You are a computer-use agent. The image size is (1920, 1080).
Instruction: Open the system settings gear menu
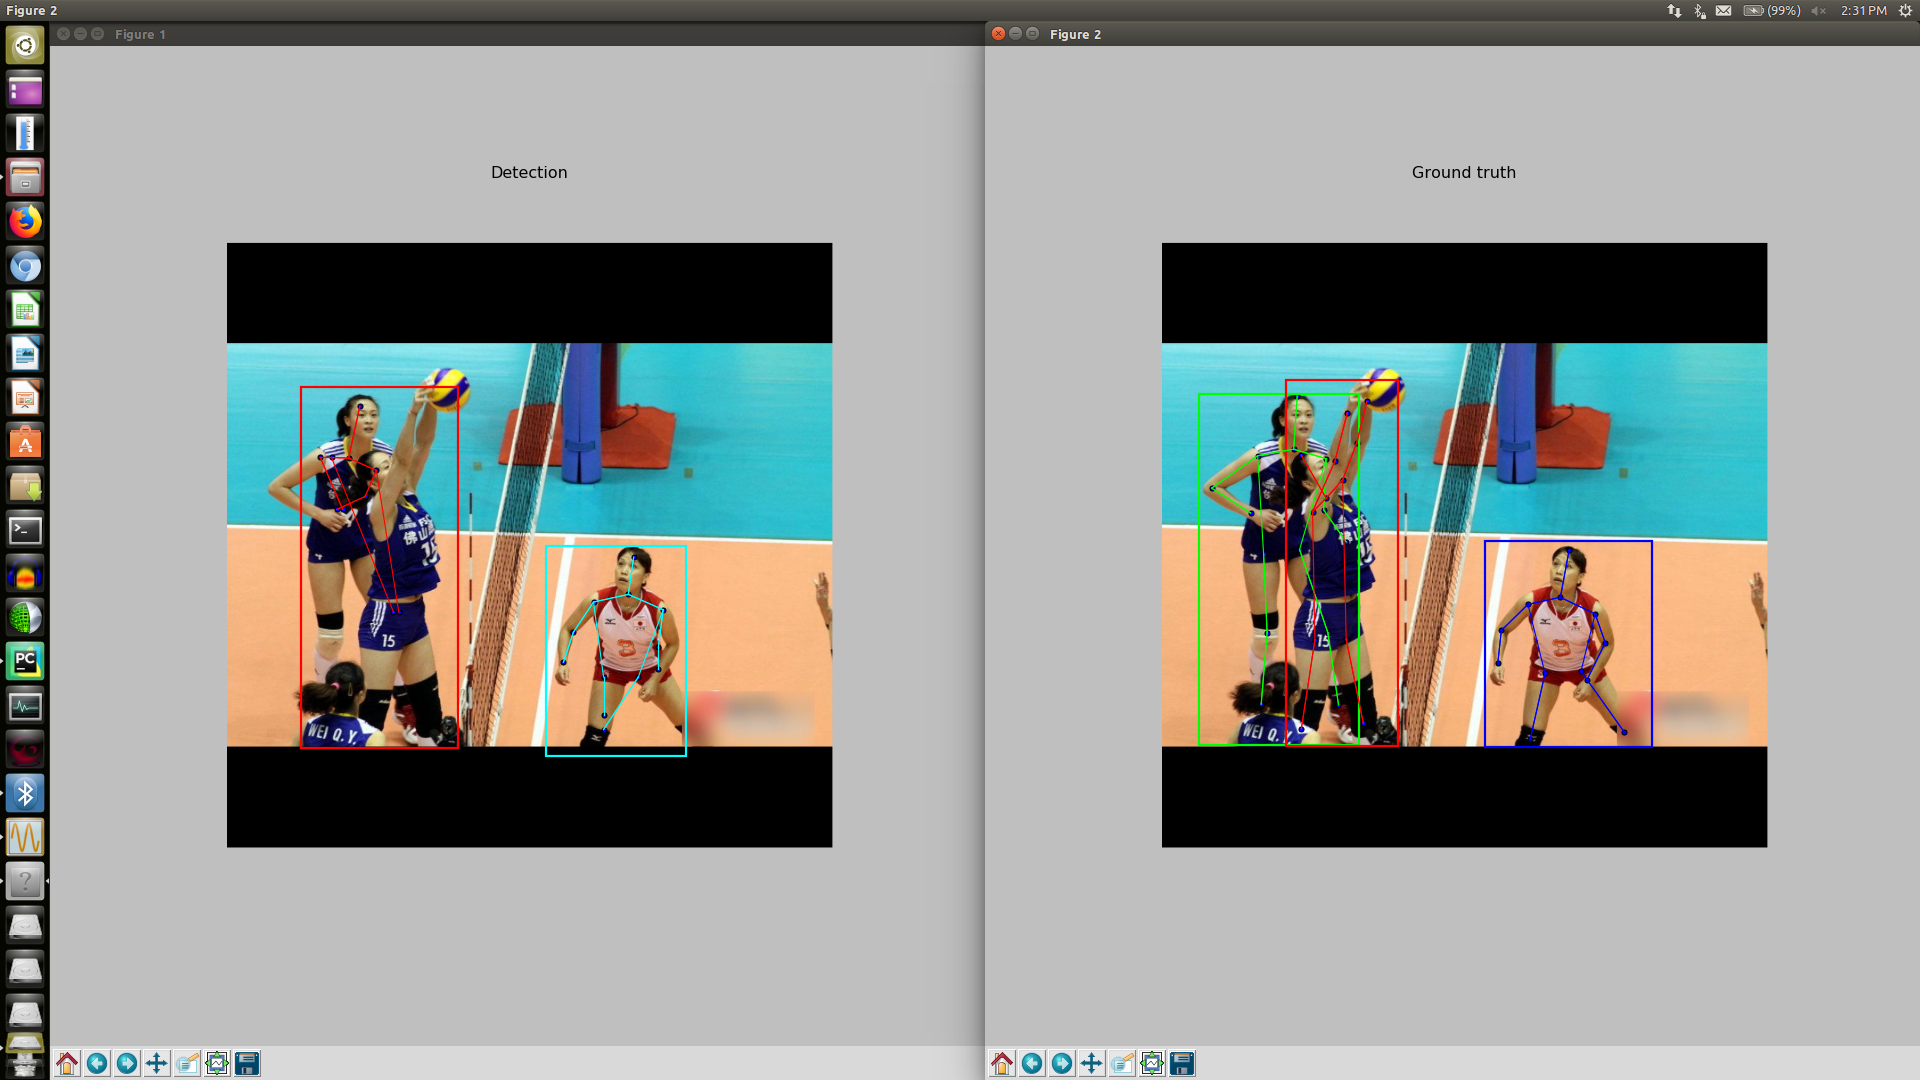click(x=1905, y=10)
